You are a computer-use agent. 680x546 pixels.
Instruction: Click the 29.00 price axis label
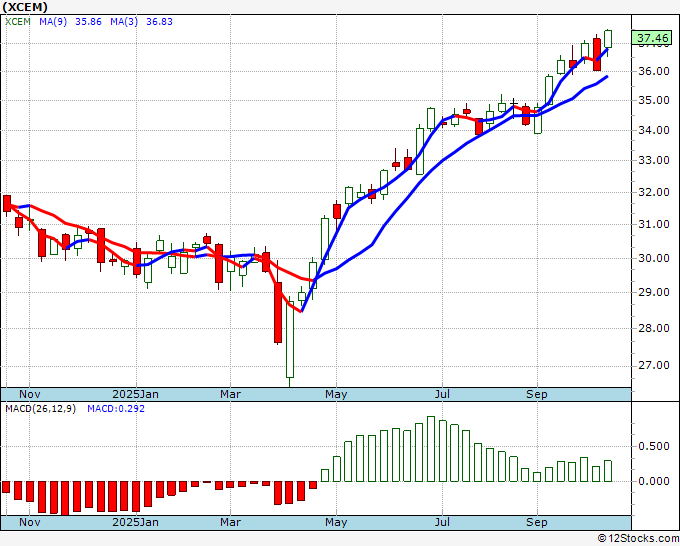(654, 292)
